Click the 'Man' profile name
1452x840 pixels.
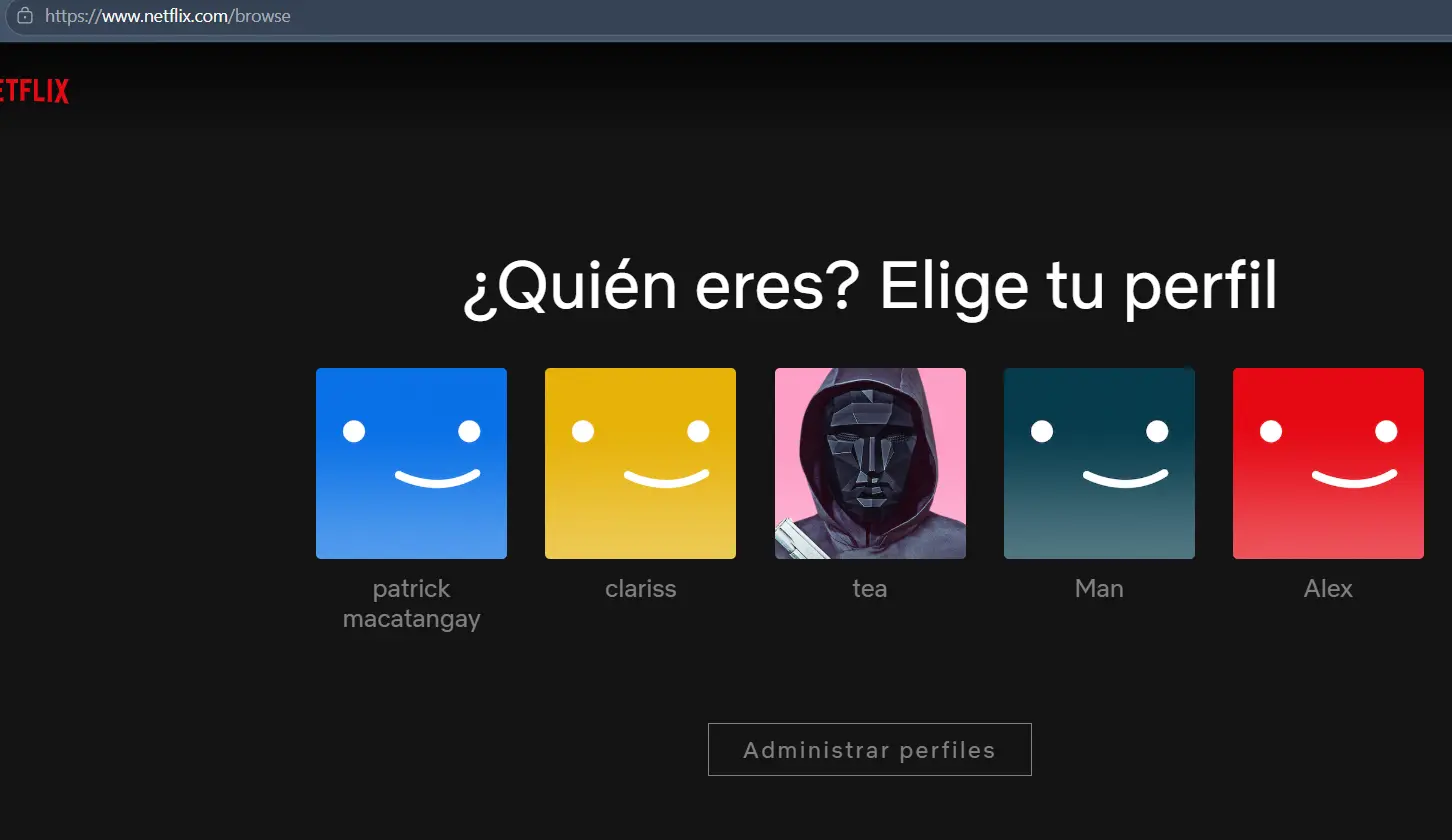(x=1099, y=589)
